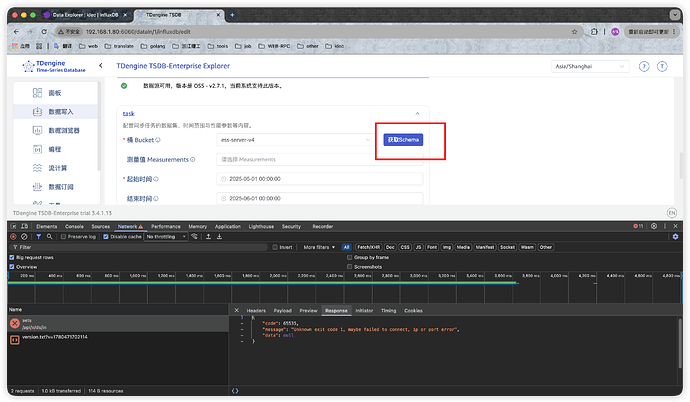The image size is (690, 402).
Task: Expand the More filters menu
Action: tap(319, 247)
